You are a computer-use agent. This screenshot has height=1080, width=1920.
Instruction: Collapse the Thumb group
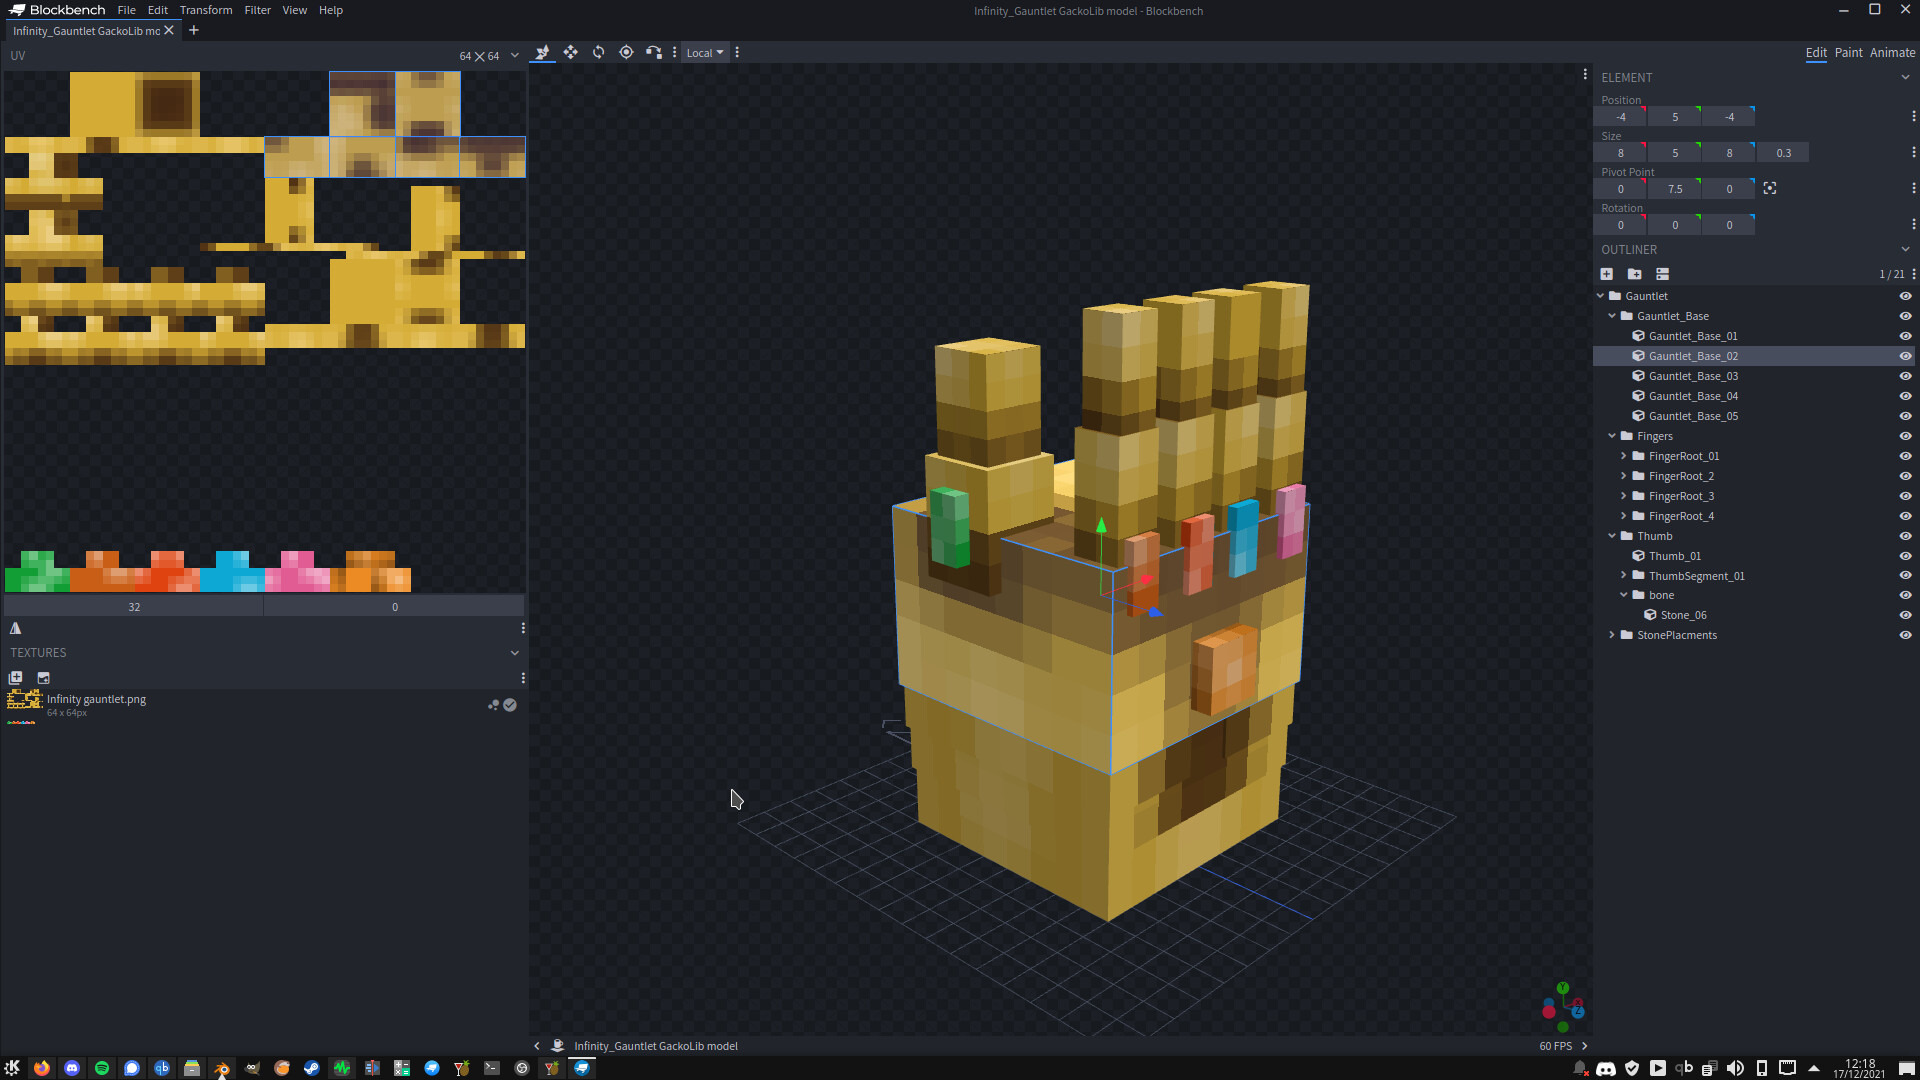coord(1612,536)
